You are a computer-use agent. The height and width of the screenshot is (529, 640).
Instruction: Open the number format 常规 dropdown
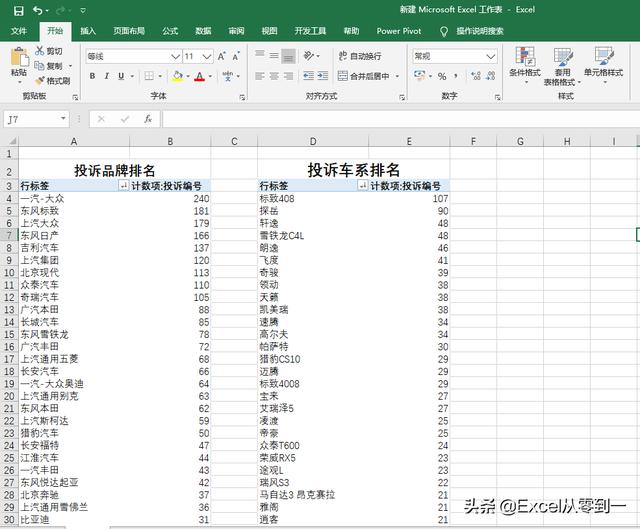tap(491, 56)
